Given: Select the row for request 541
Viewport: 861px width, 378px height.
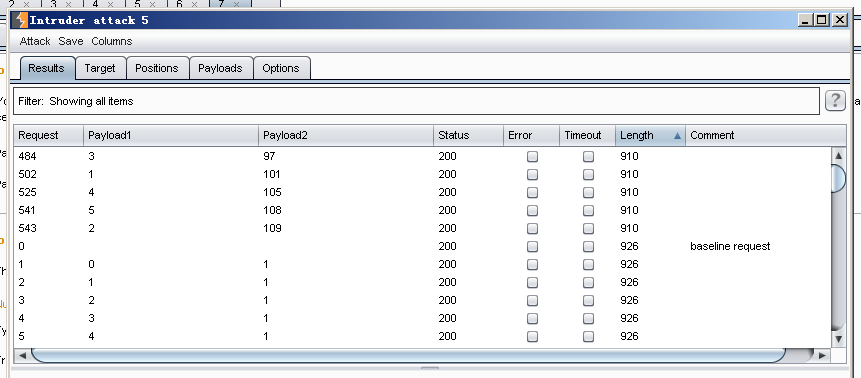Looking at the screenshot, I should 423,210.
